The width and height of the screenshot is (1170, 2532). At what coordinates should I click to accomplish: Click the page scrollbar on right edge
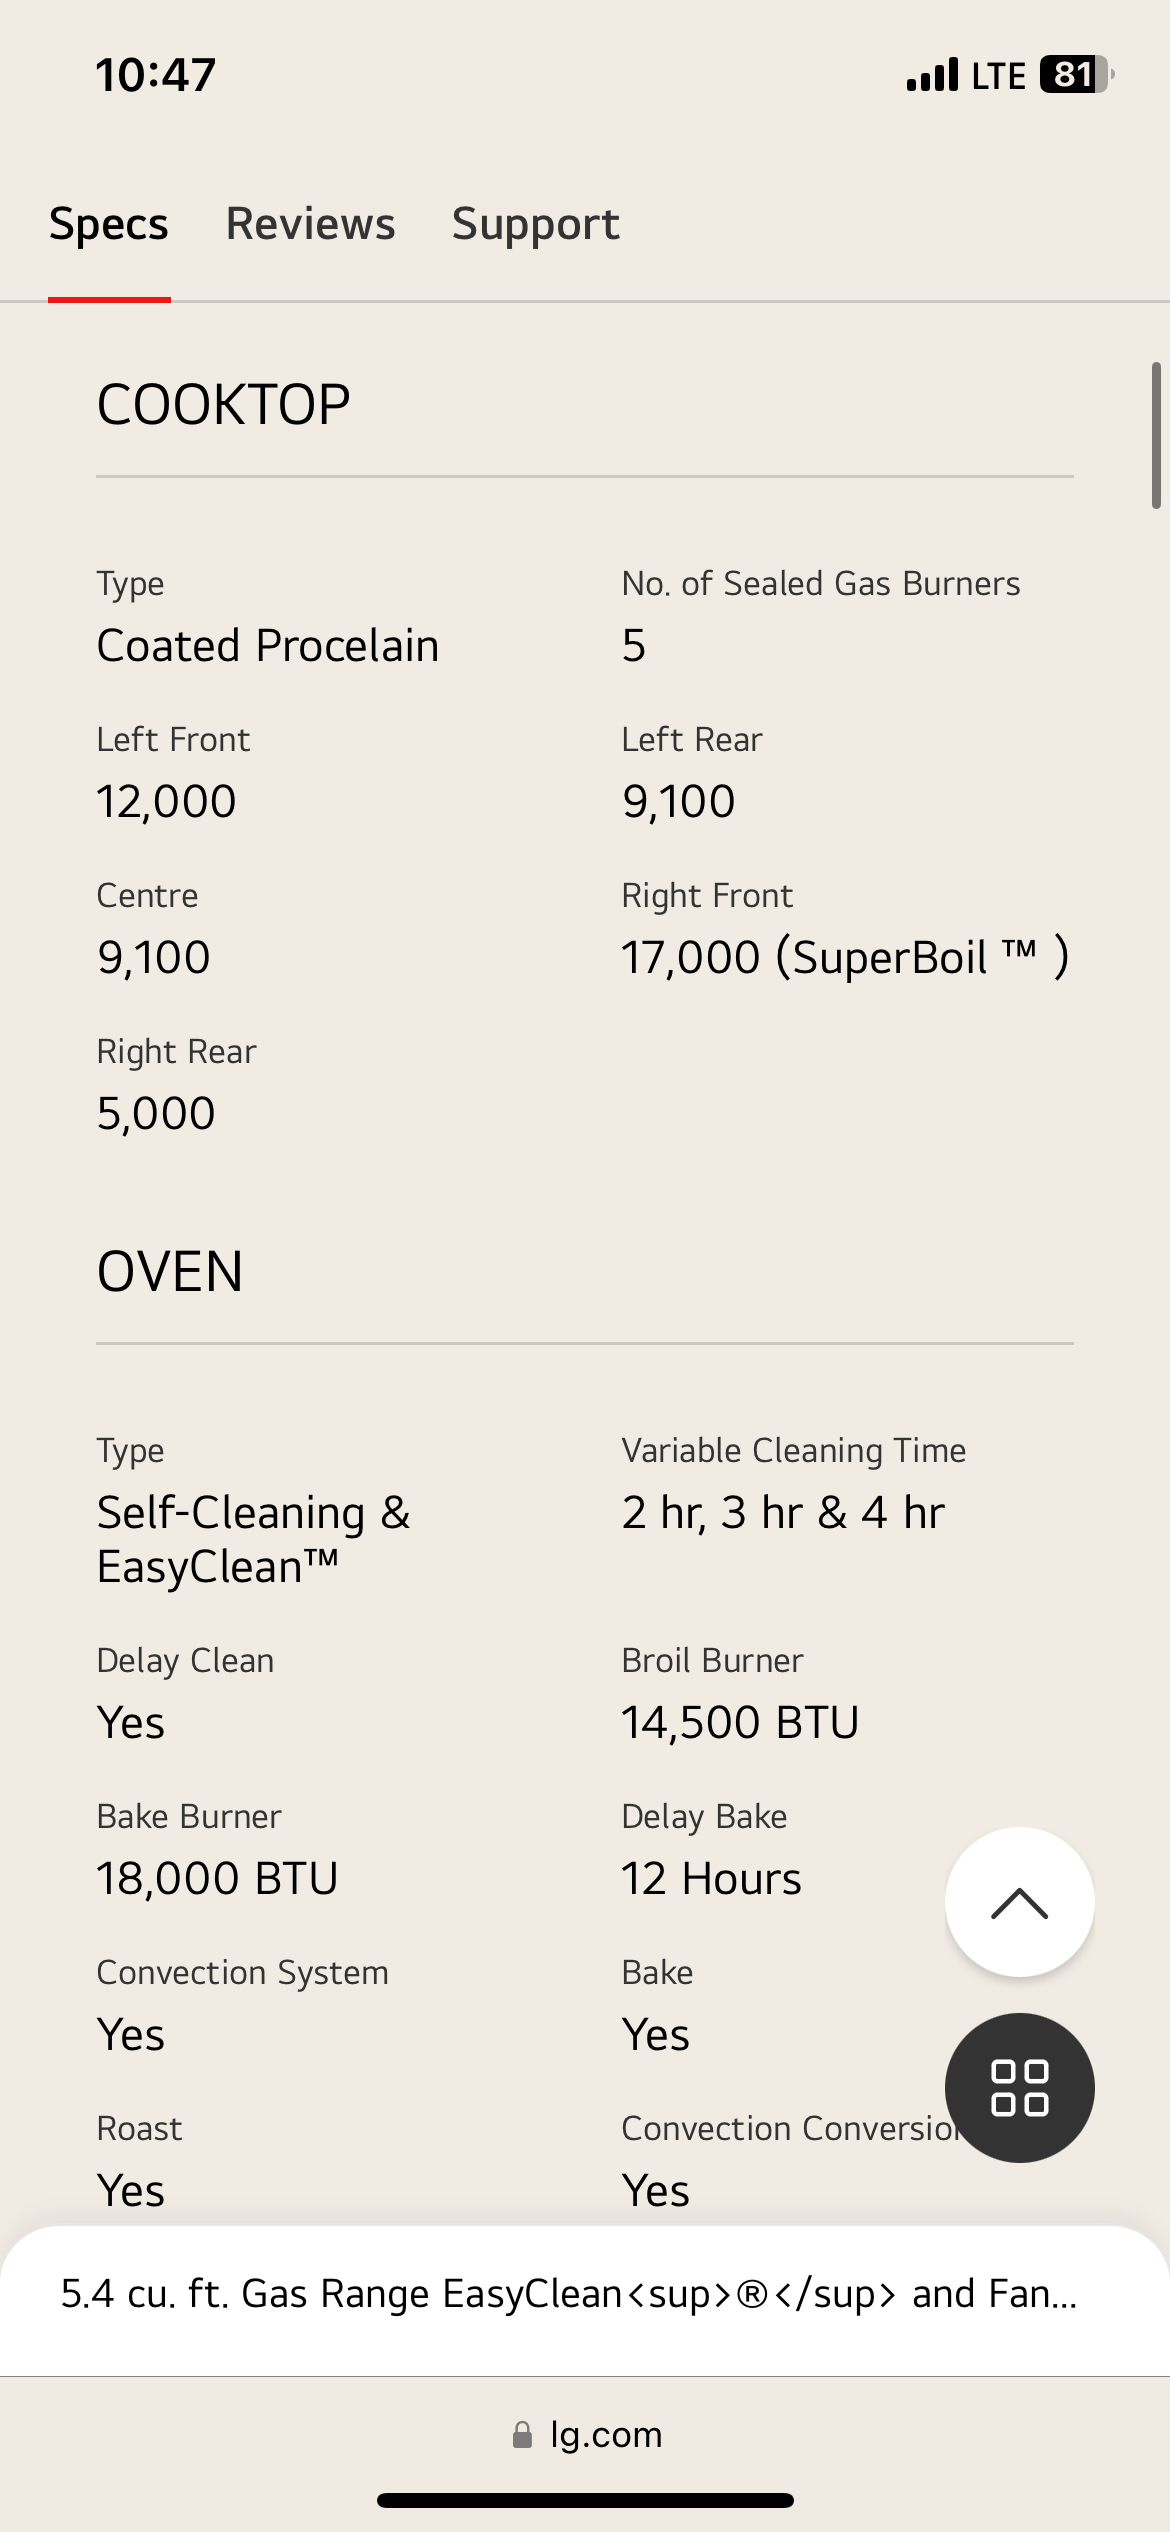(x=1156, y=436)
